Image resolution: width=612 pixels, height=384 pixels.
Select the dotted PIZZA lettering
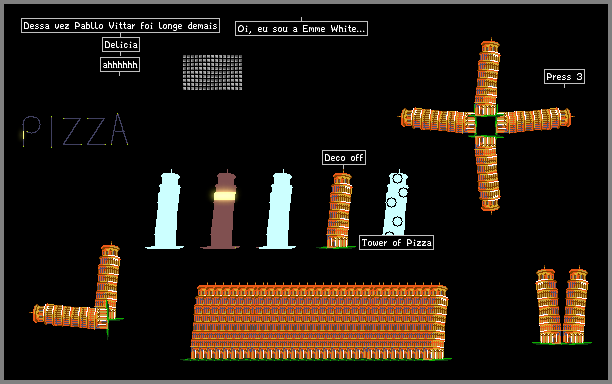(x=75, y=130)
